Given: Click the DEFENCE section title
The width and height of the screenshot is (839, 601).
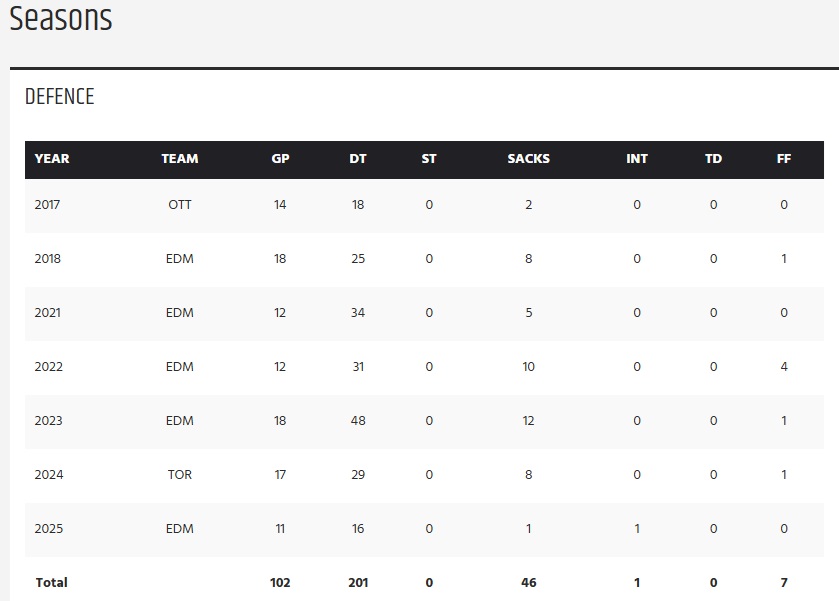Looking at the screenshot, I should pos(60,97).
